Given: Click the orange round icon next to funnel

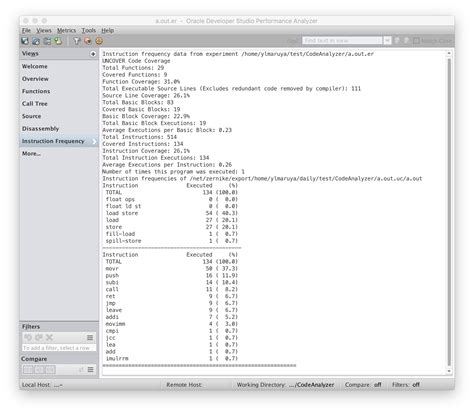Looking at the screenshot, I should [x=88, y=41].
